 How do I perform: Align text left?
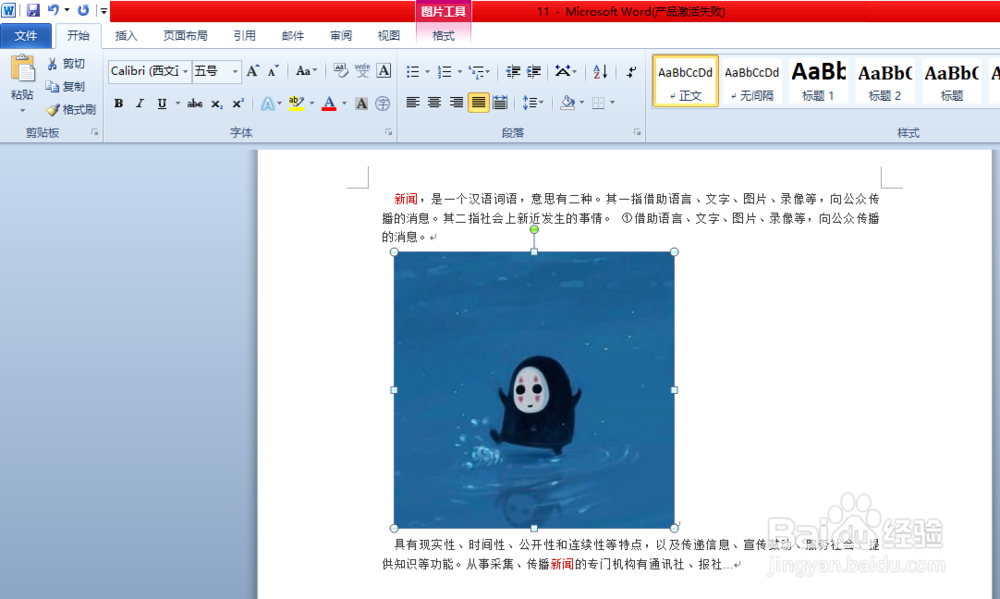point(413,103)
